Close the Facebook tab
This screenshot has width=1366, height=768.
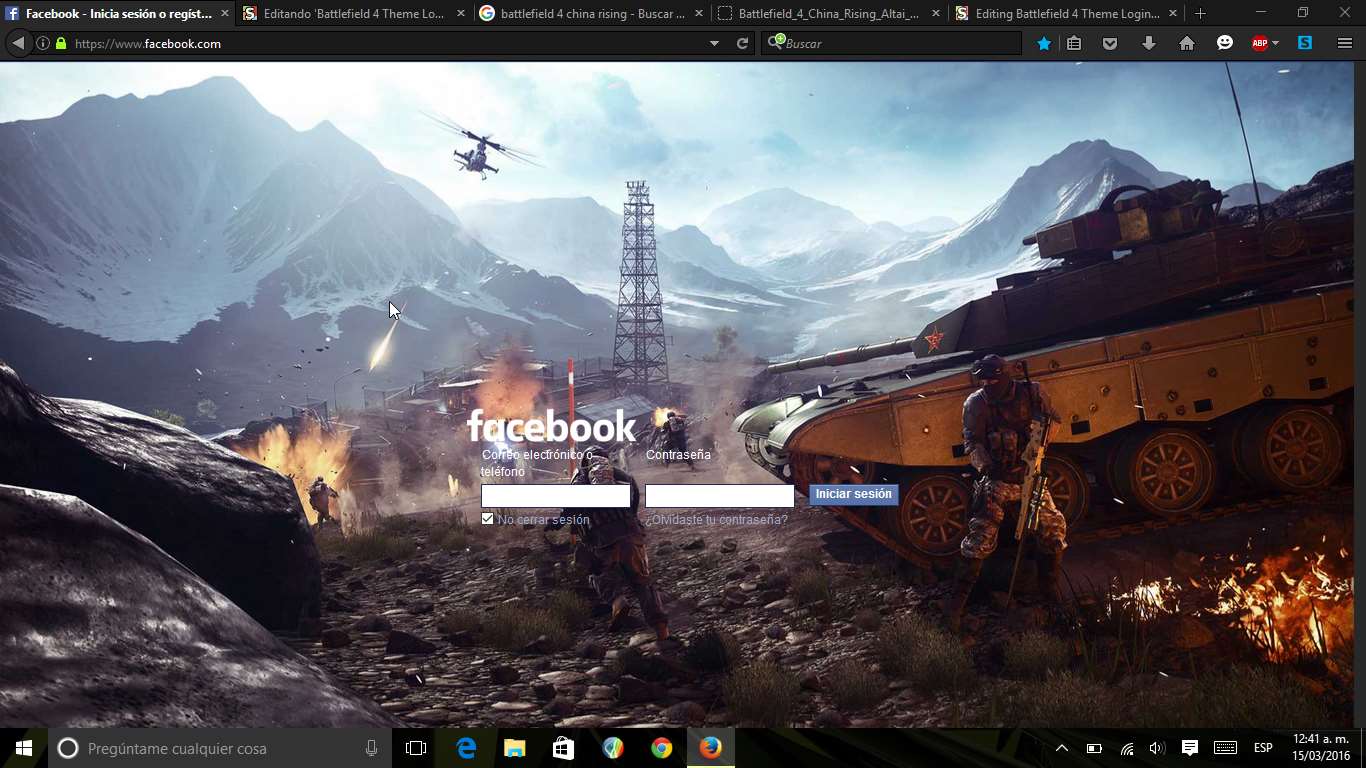[x=225, y=14]
